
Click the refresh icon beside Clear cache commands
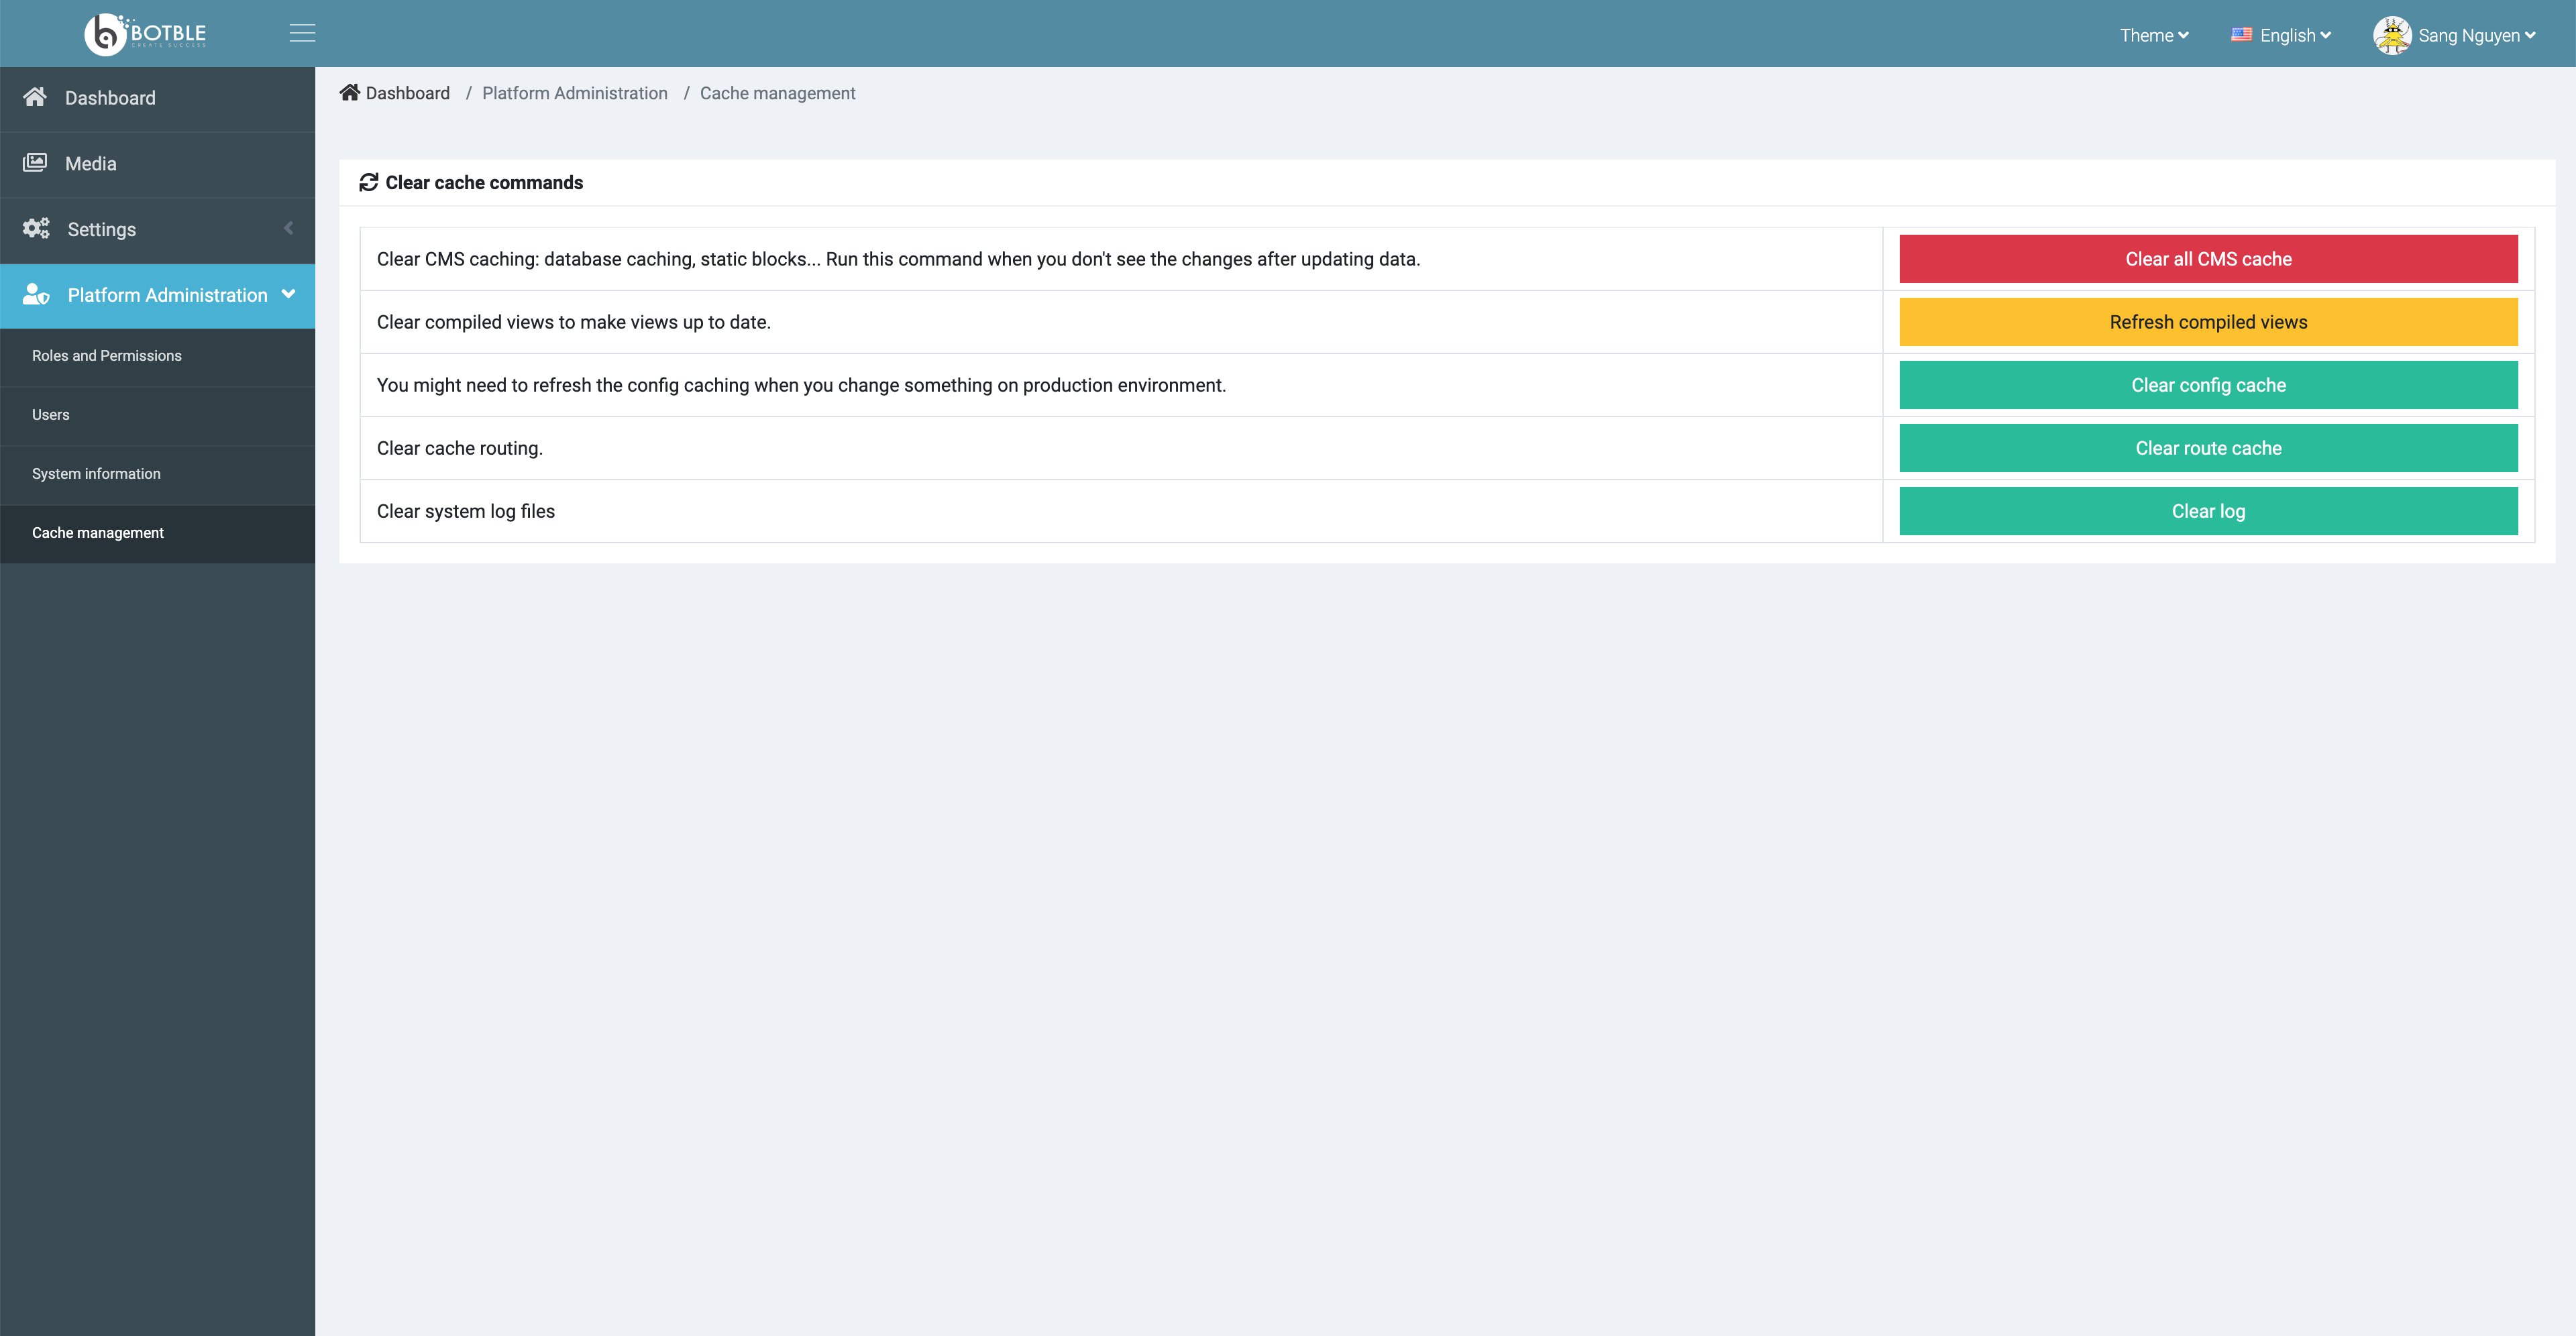pyautogui.click(x=368, y=182)
